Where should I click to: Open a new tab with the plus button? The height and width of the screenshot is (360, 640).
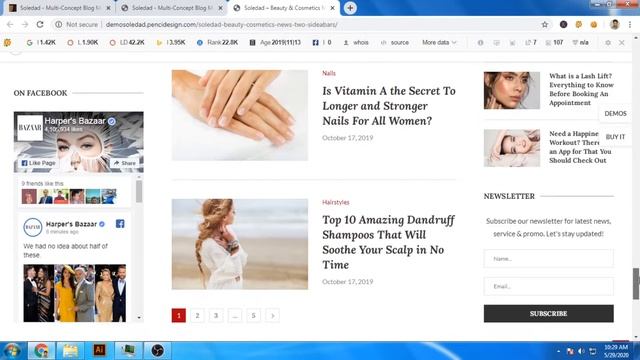tap(350, 8)
